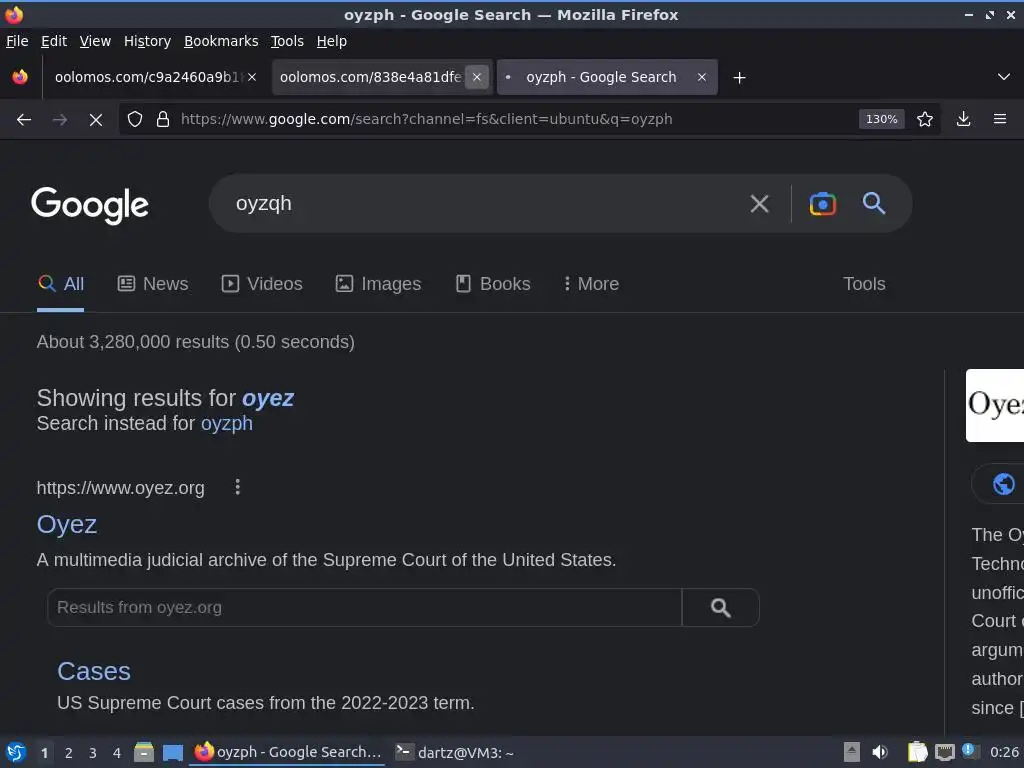
Task: Show desktop from the taskbar icon
Action: [x=172, y=753]
